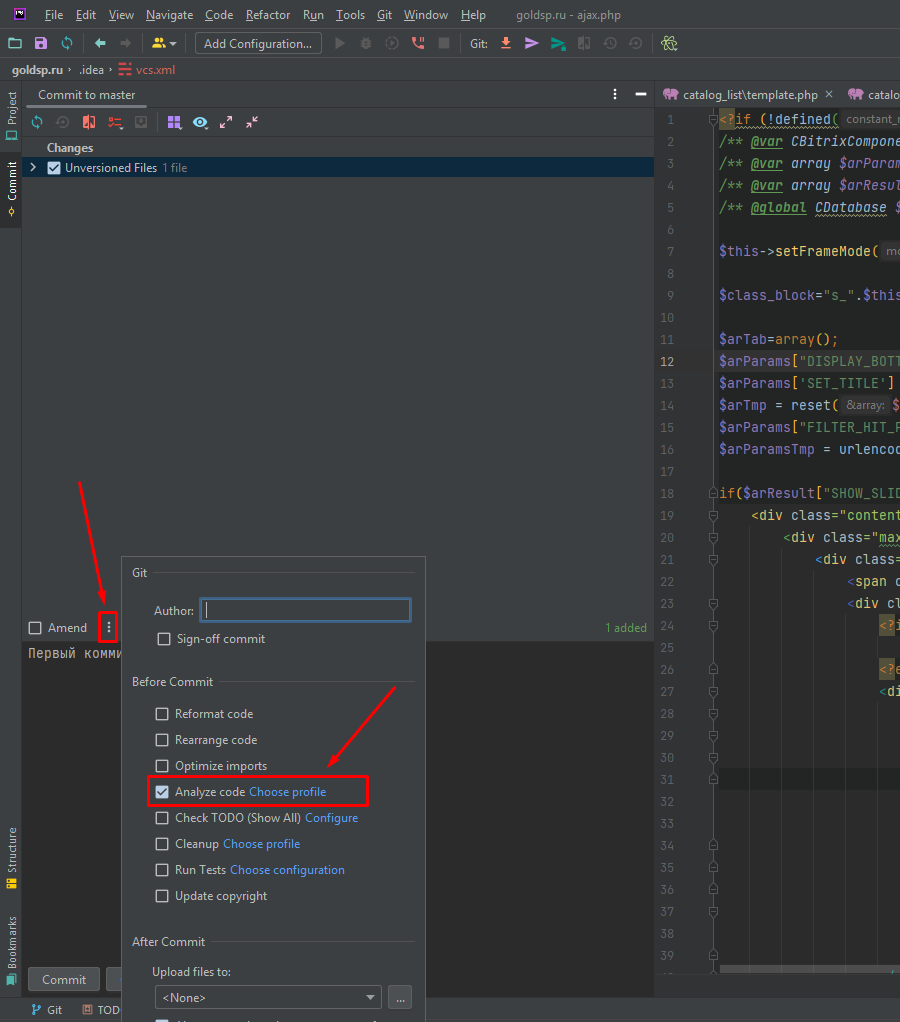Fold code block at line 18
900x1022 pixels.
point(713,493)
